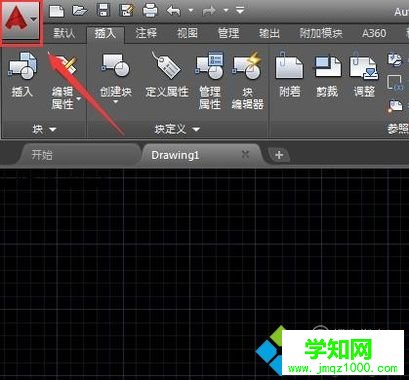Image resolution: width=409 pixels, height=380 pixels.
Task: Expand the 块 panel dropdown
Action: click(x=52, y=129)
